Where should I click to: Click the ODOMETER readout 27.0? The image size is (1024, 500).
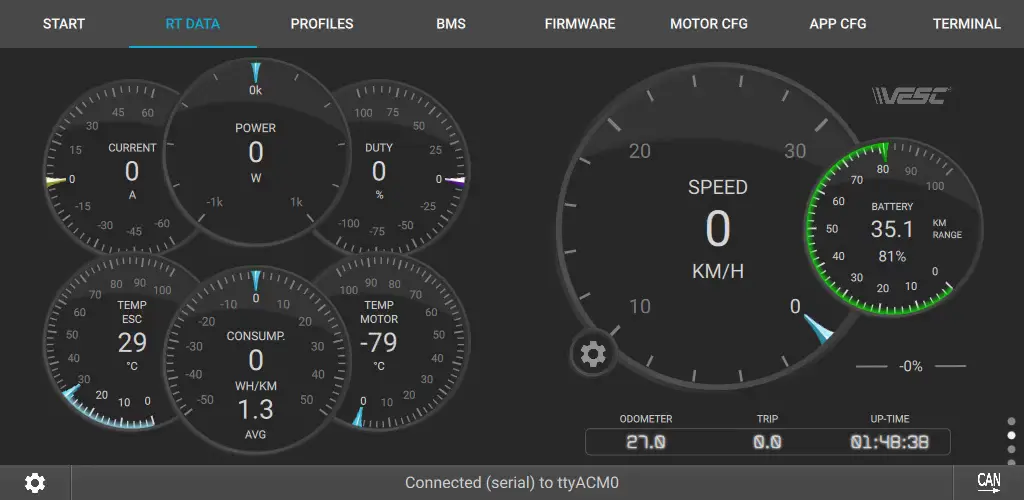tap(646, 443)
